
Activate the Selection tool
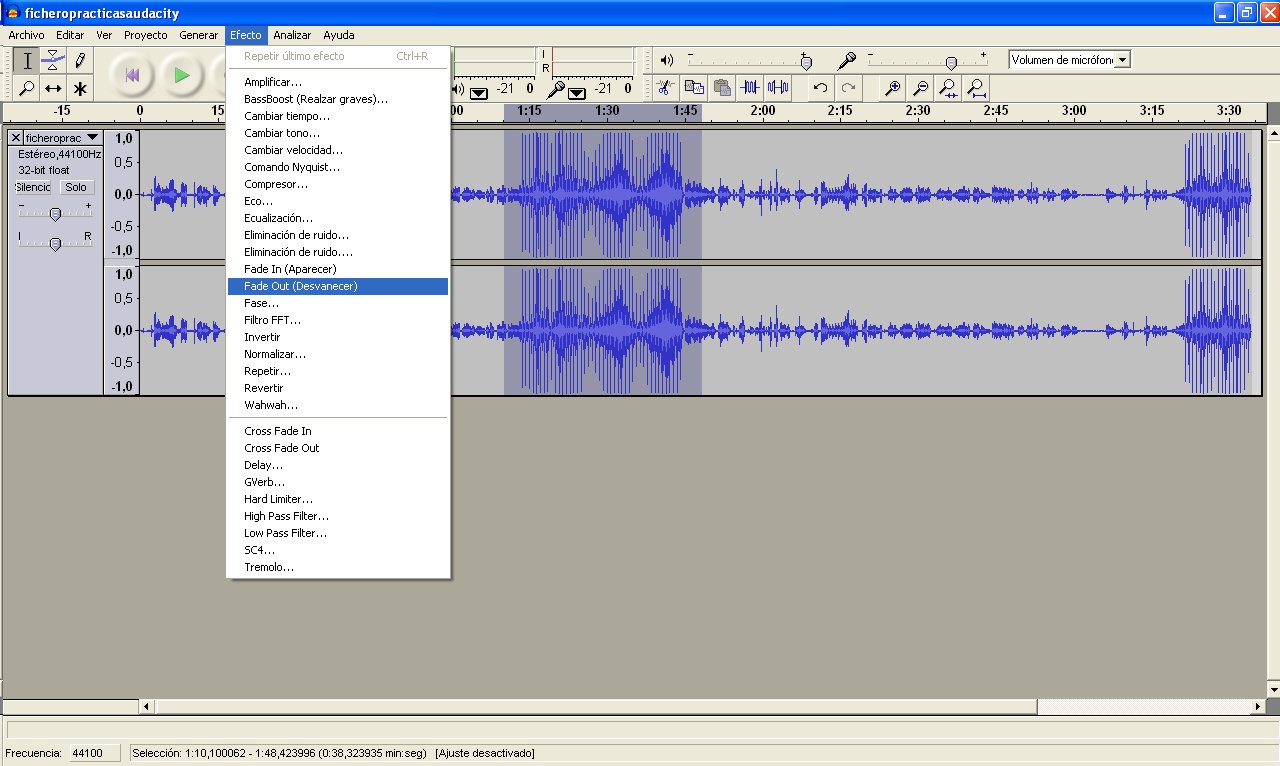tap(27, 60)
